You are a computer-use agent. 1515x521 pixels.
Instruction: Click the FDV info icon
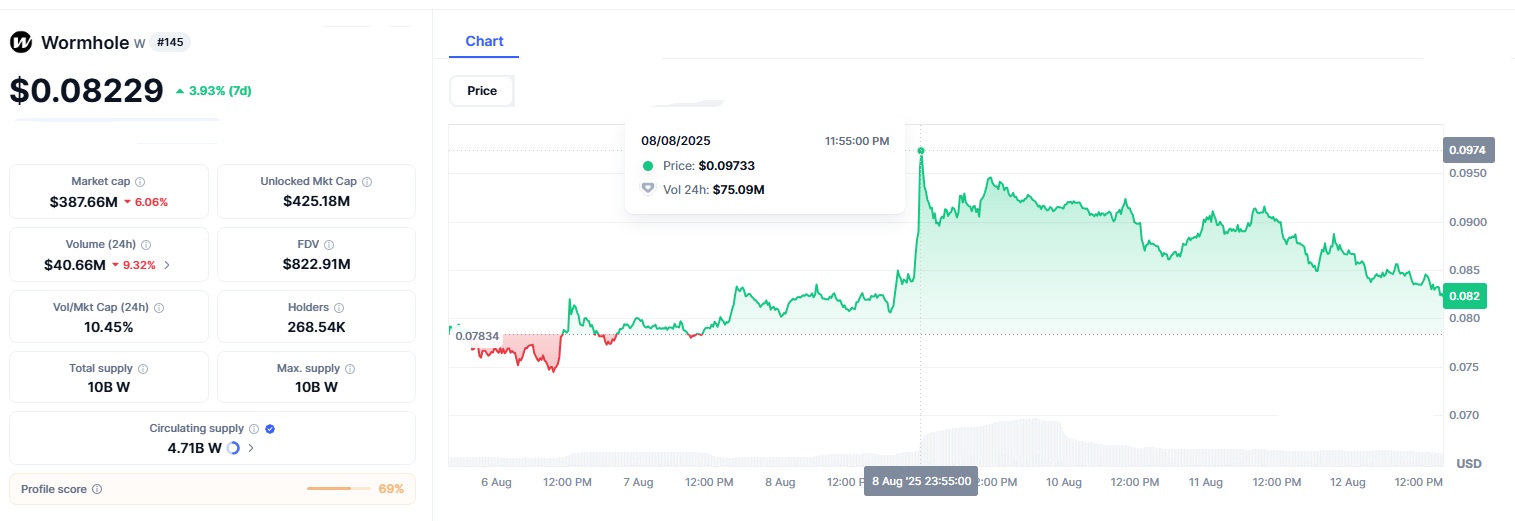[x=329, y=245]
